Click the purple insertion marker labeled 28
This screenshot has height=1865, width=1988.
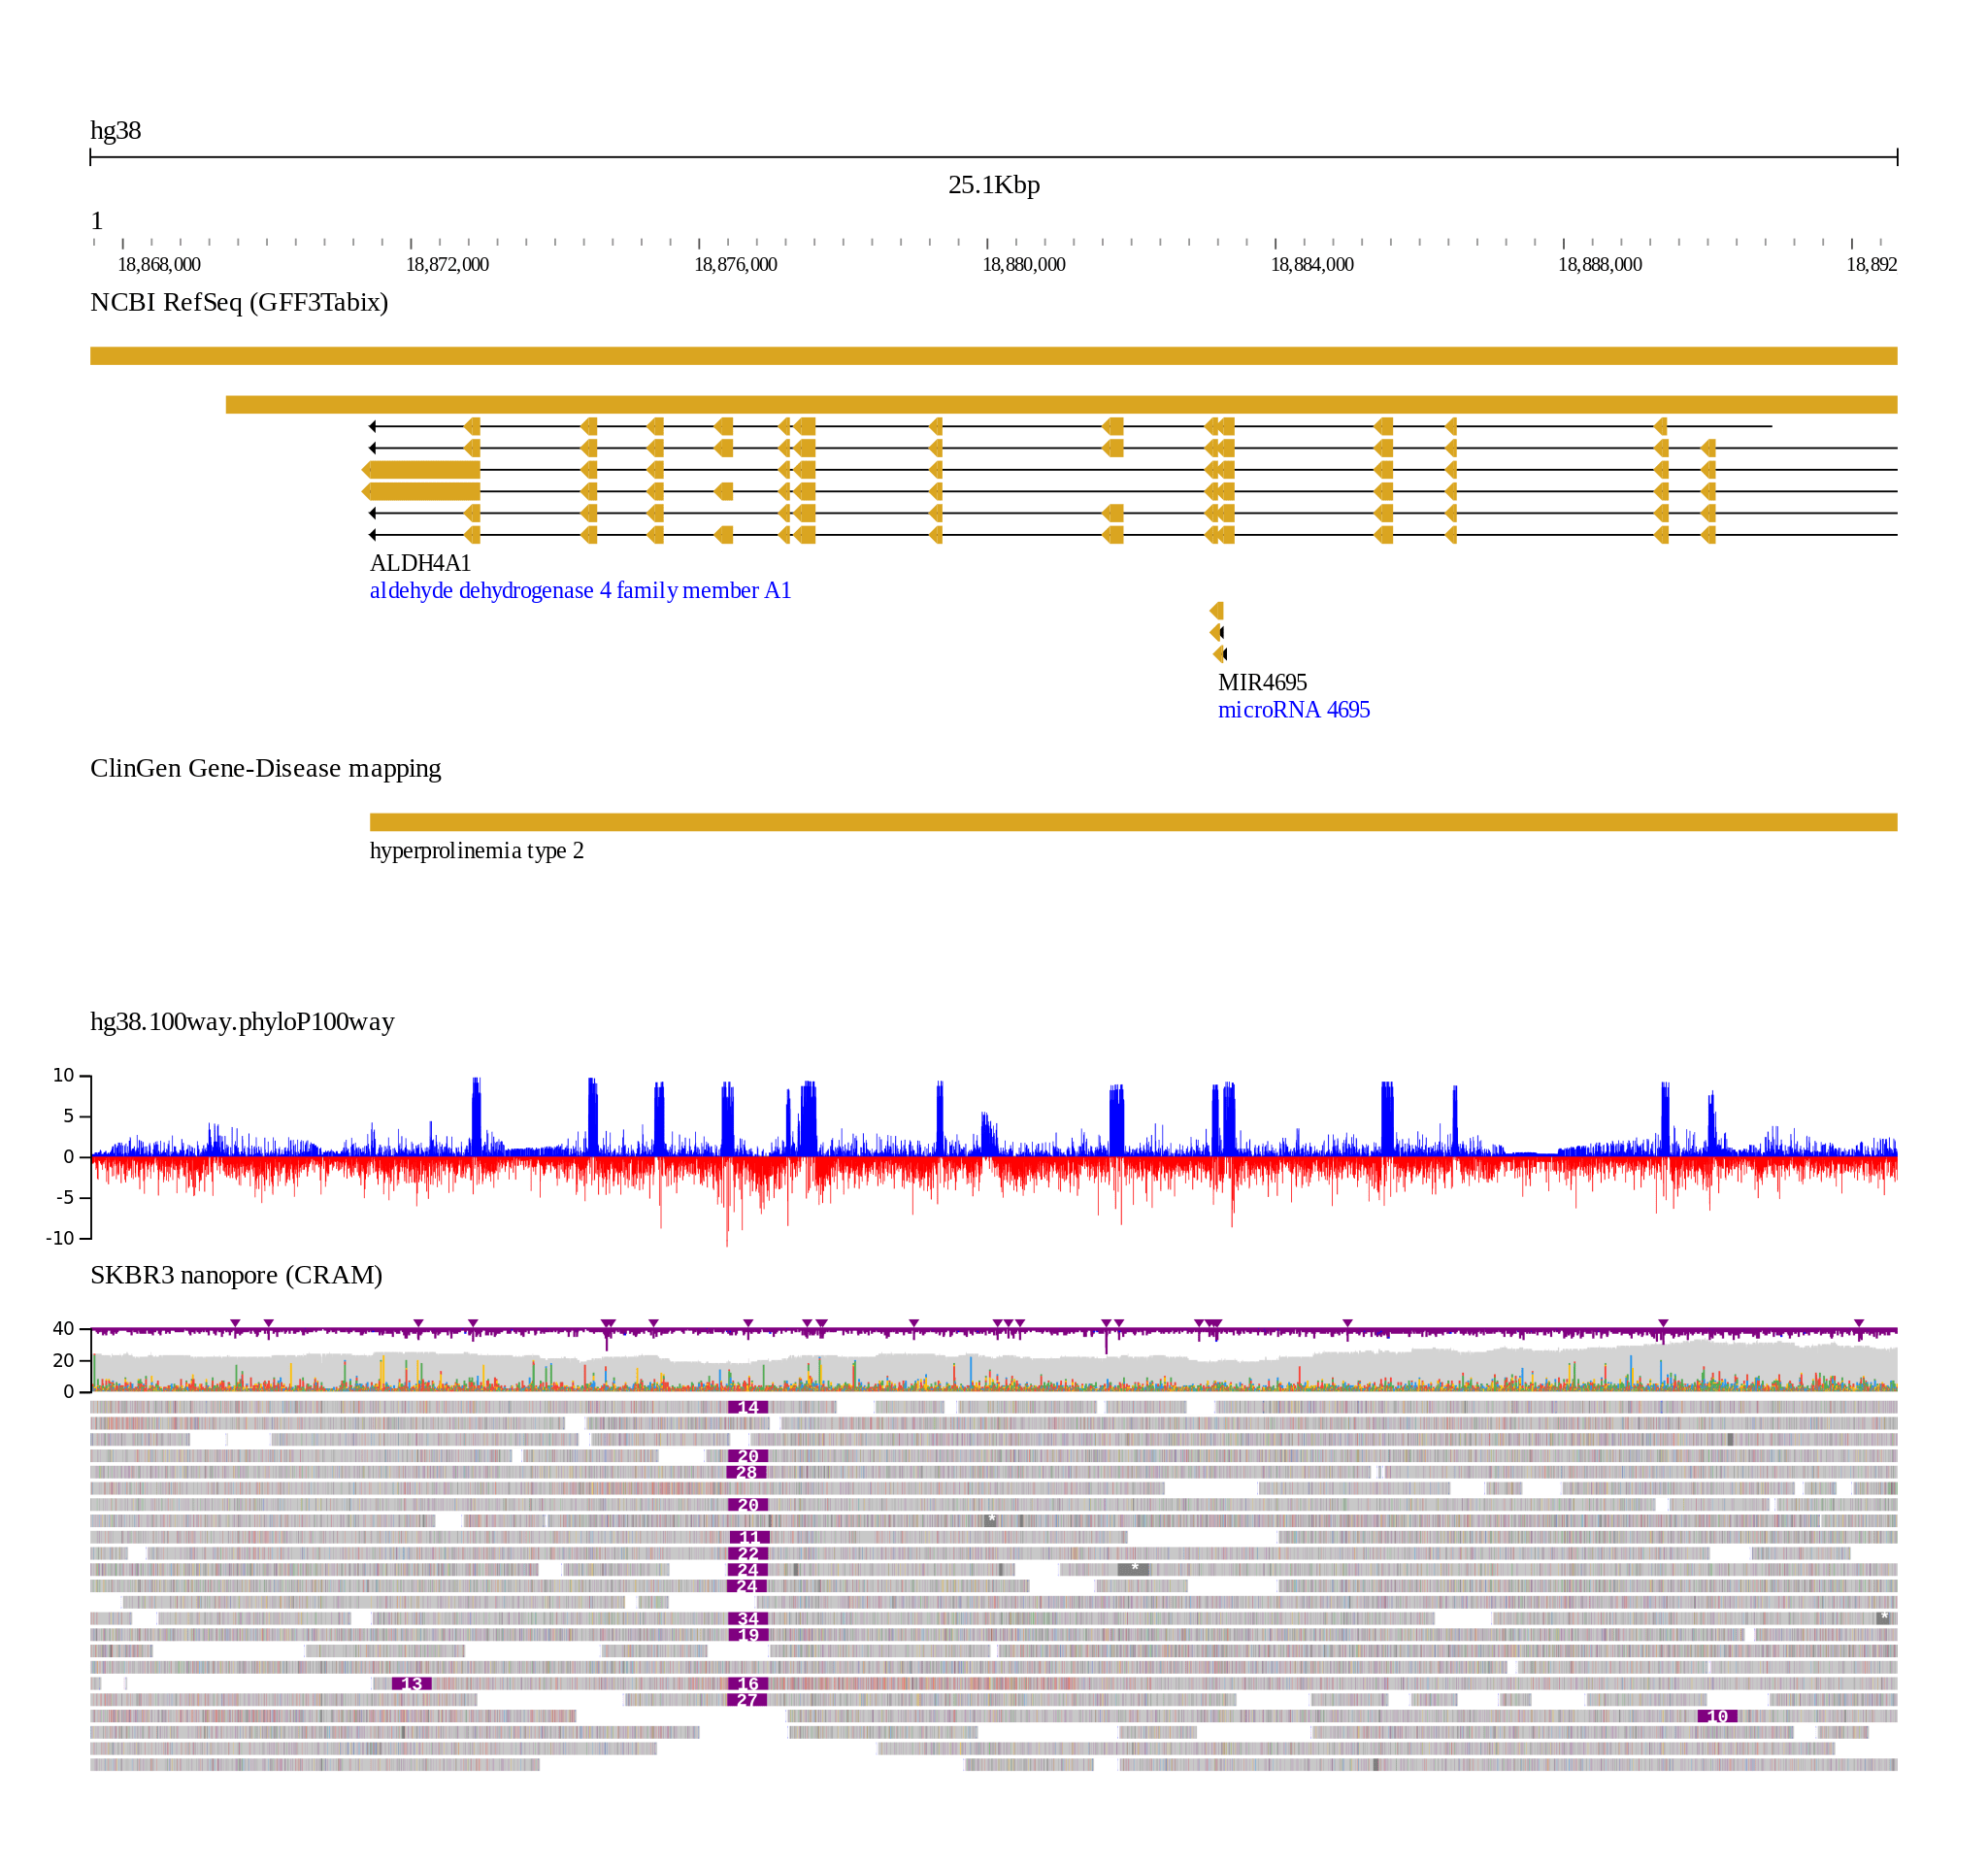[746, 1472]
